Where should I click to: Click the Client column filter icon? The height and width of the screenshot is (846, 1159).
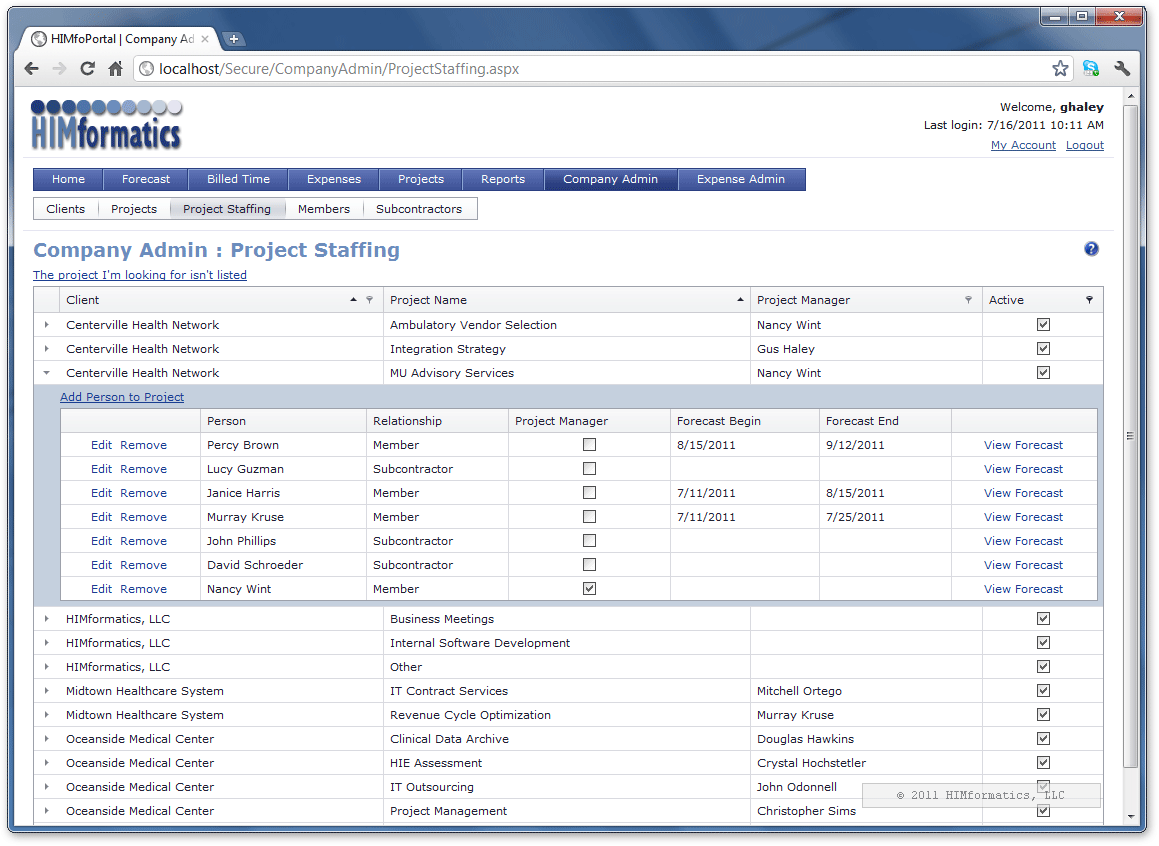coord(369,300)
